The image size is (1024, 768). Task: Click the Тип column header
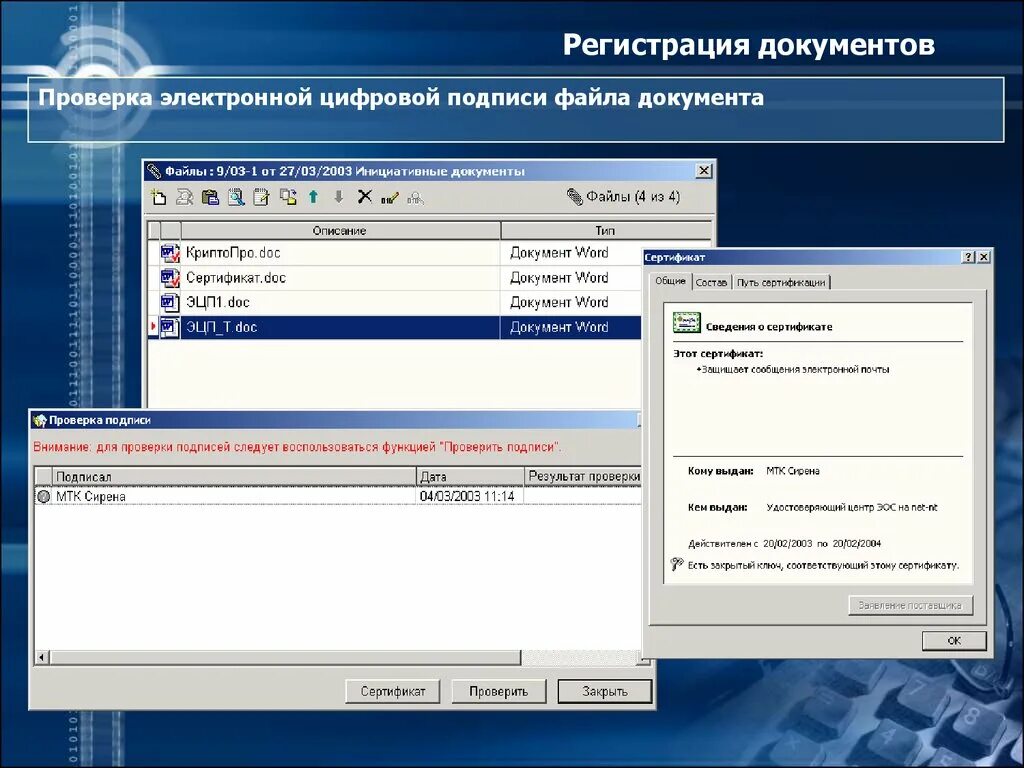605,231
